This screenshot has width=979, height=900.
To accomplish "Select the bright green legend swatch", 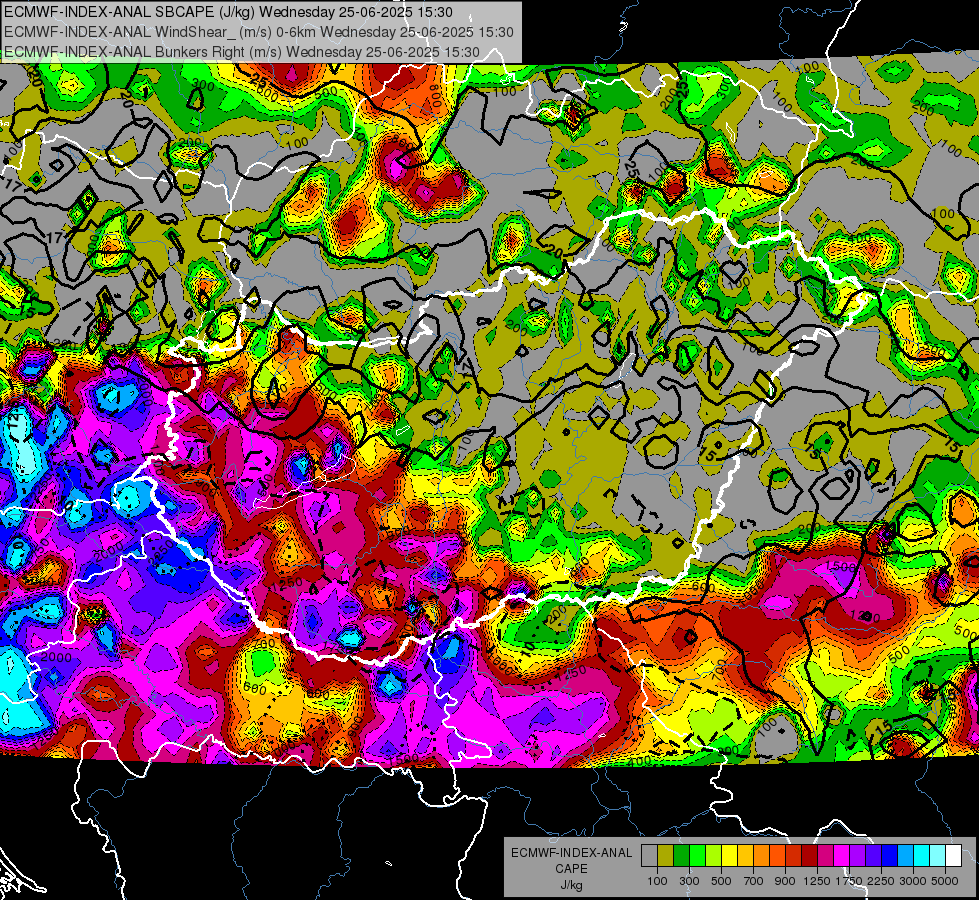I will (697, 855).
